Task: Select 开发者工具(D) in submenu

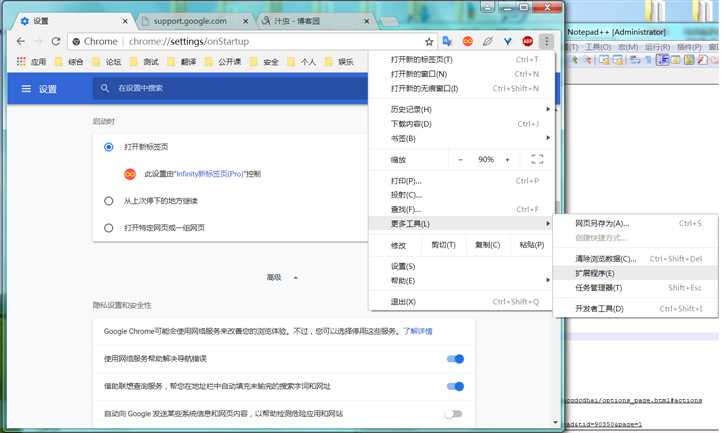Action: [635, 308]
